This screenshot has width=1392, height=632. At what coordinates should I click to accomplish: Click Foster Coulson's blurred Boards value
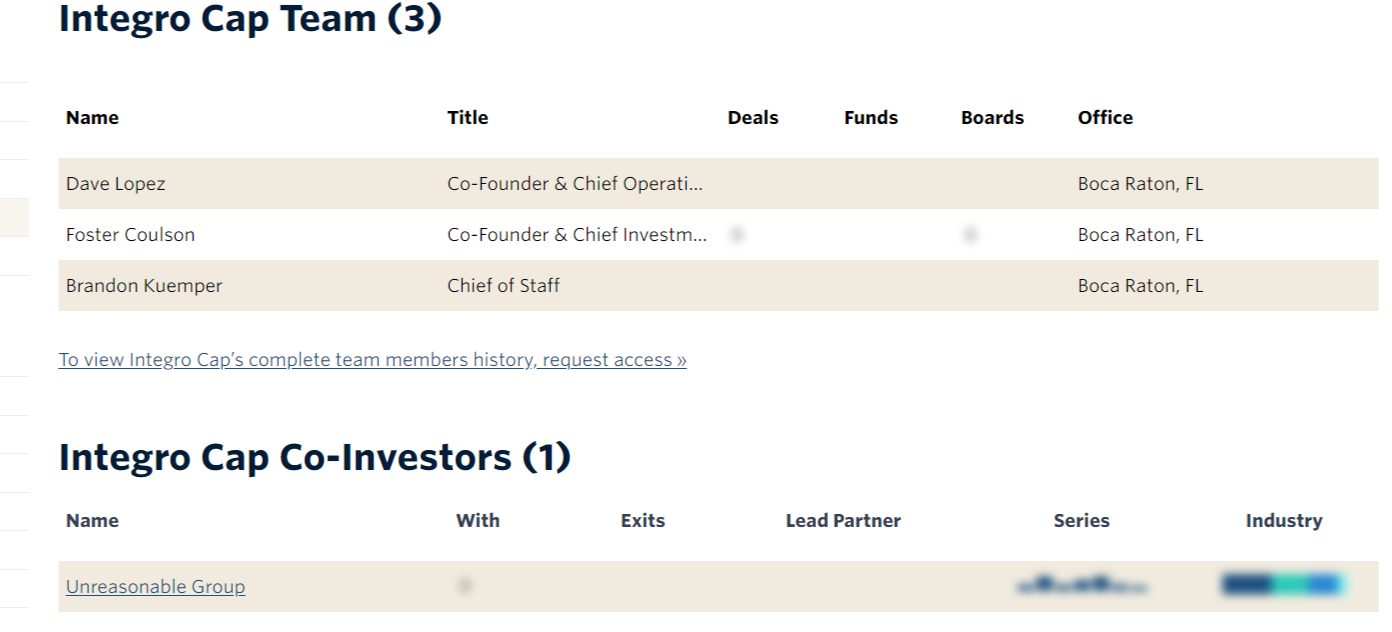(x=970, y=235)
